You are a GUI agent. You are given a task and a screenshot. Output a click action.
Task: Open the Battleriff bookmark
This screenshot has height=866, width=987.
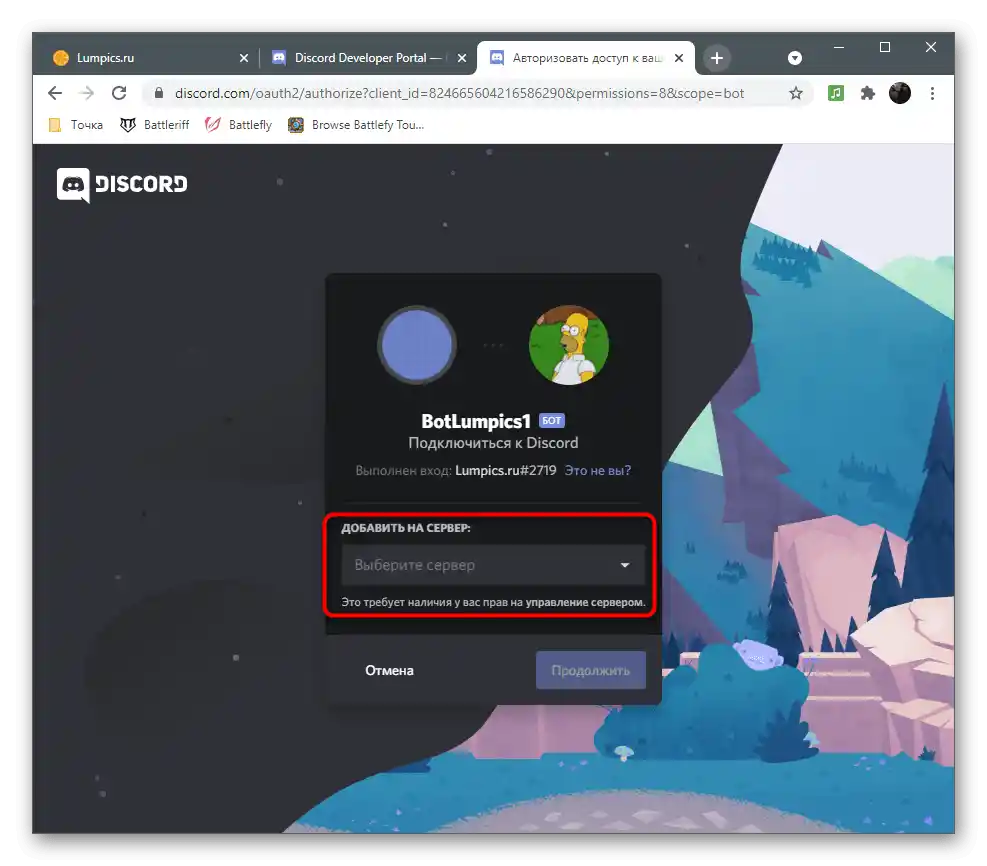pyautogui.click(x=155, y=125)
